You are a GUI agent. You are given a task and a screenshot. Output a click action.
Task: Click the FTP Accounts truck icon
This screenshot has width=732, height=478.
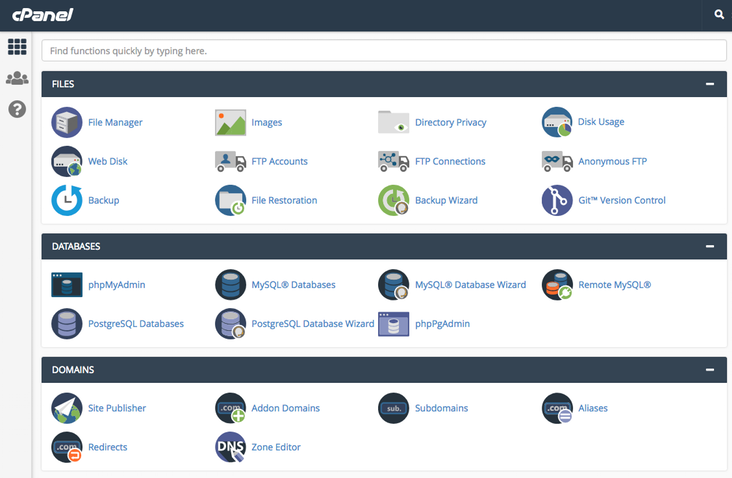coord(230,161)
